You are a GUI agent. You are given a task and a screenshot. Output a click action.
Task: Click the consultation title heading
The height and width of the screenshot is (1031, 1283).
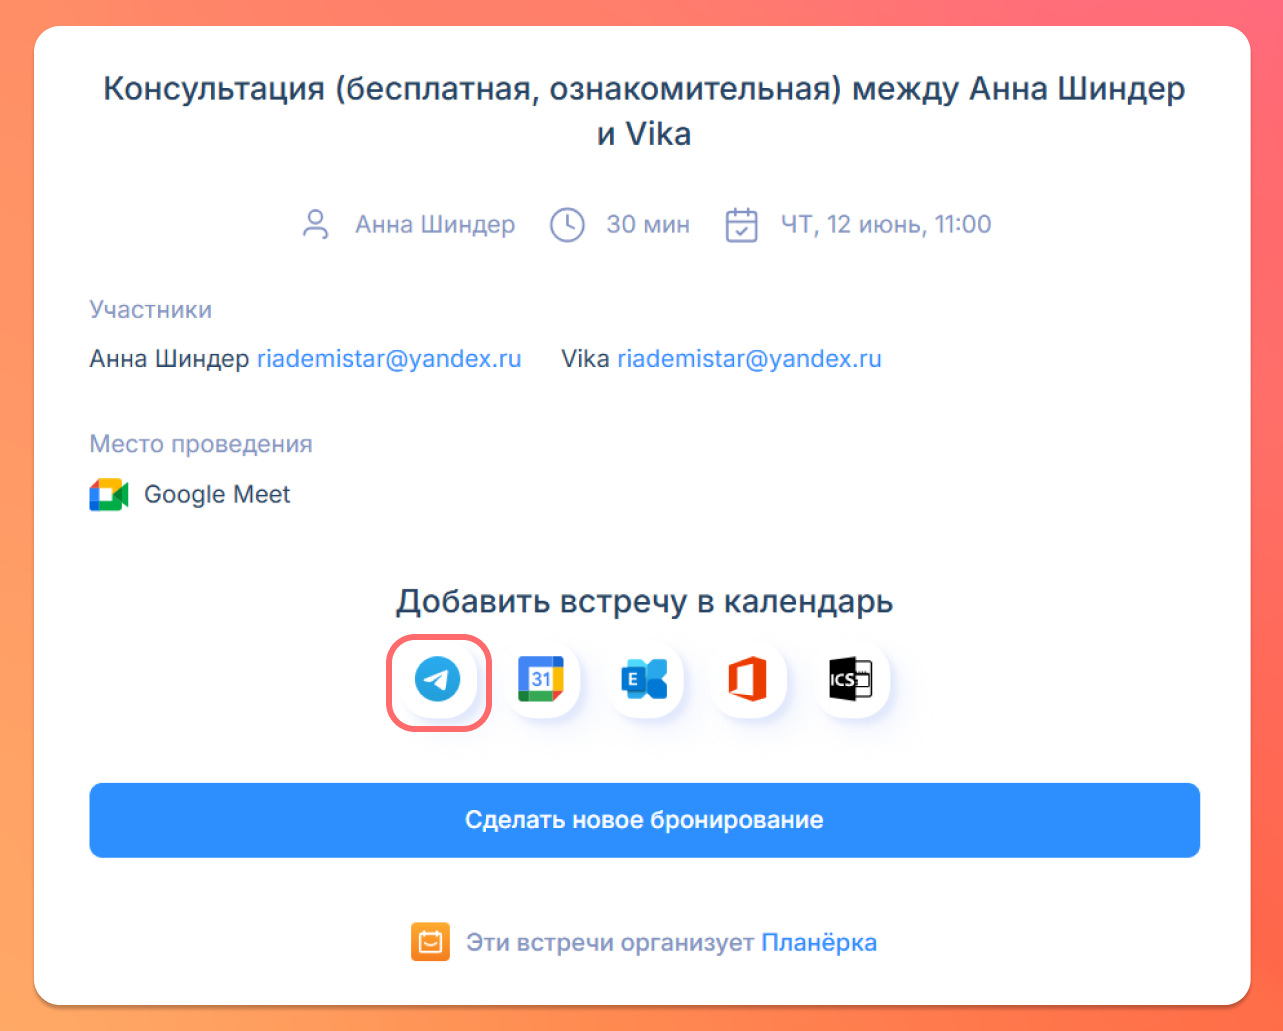644,110
